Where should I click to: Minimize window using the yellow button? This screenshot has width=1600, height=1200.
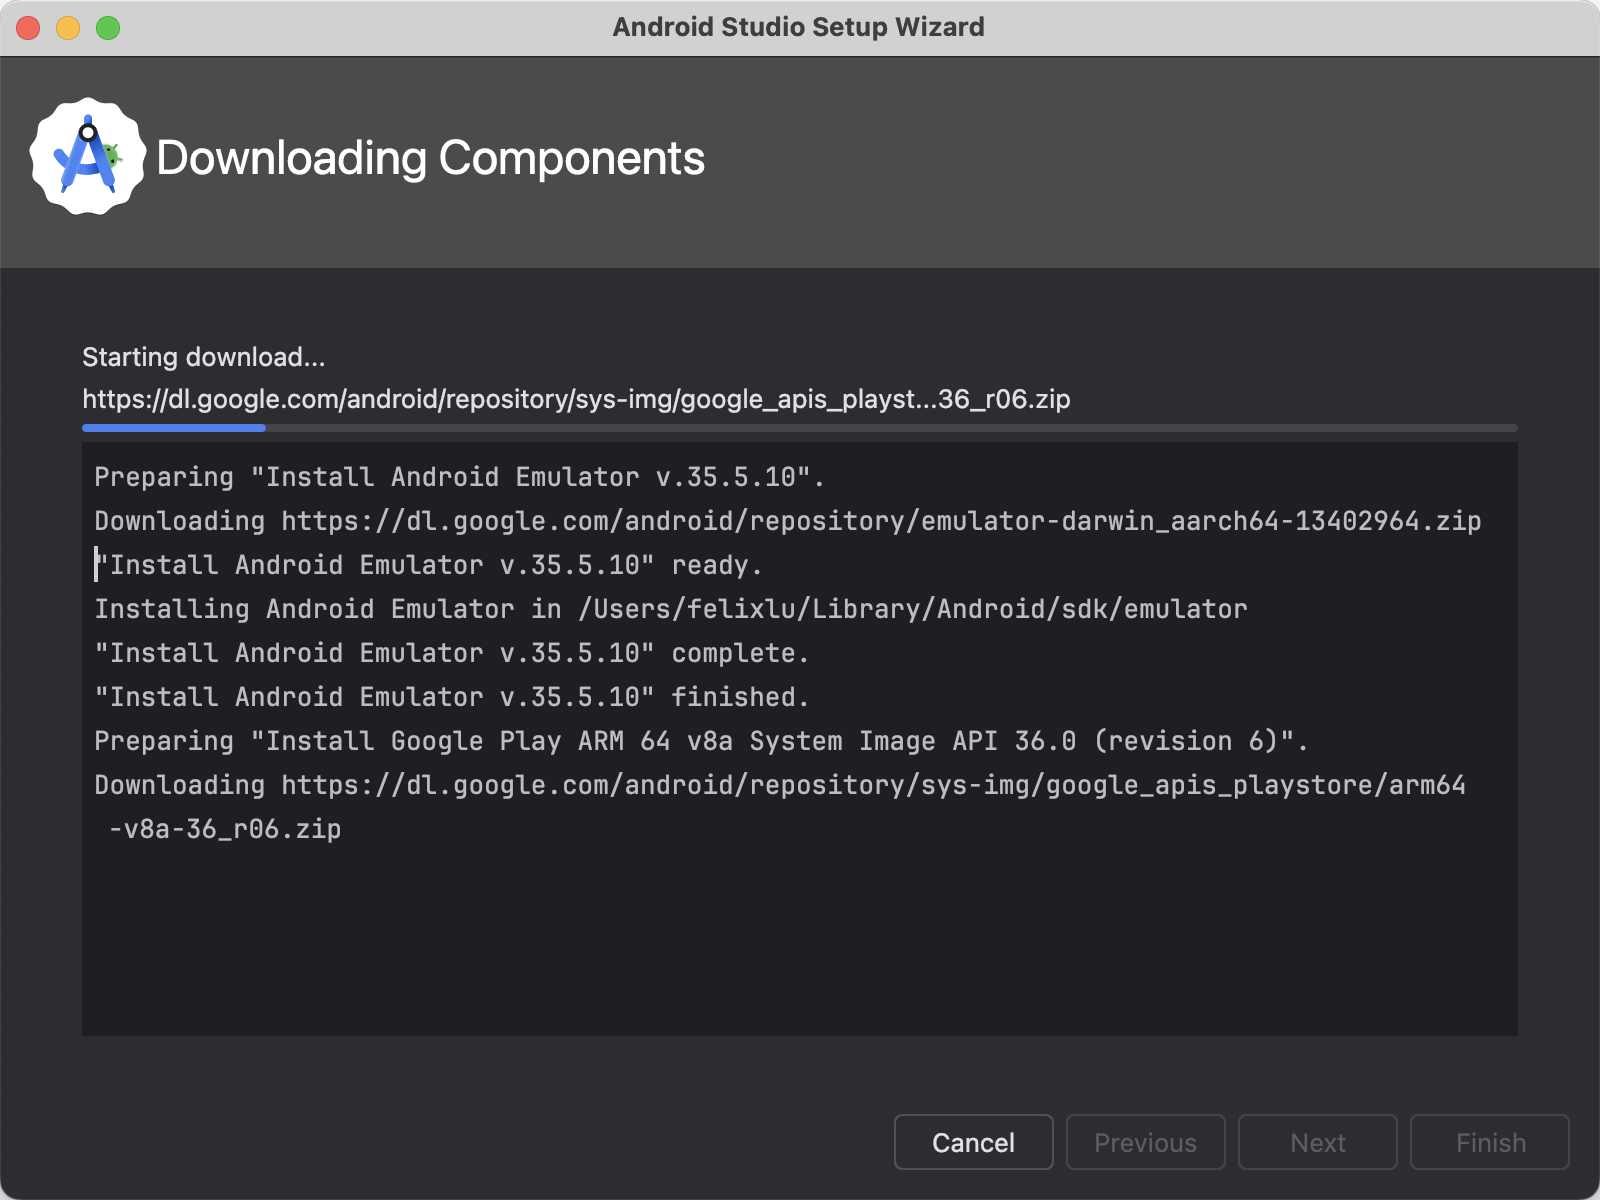tap(68, 28)
